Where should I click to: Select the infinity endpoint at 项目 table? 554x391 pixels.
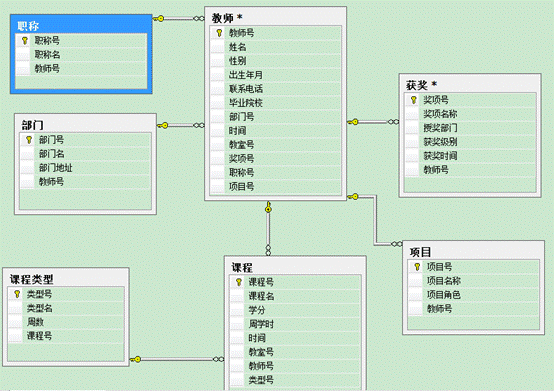pos(396,244)
